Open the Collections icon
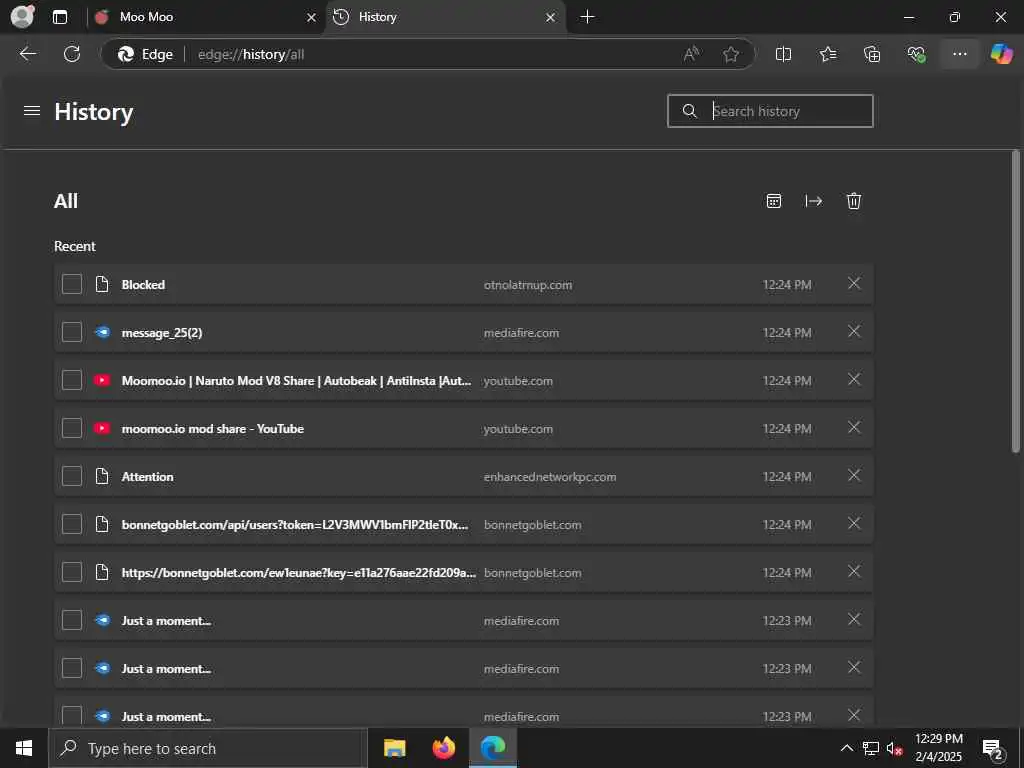 (x=872, y=54)
